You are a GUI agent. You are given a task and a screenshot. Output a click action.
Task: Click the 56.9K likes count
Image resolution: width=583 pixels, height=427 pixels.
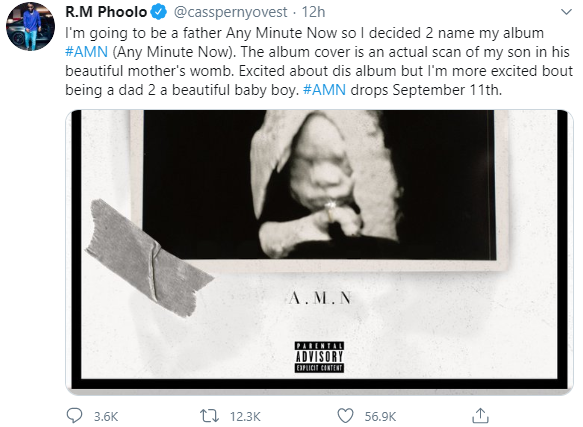click(380, 417)
